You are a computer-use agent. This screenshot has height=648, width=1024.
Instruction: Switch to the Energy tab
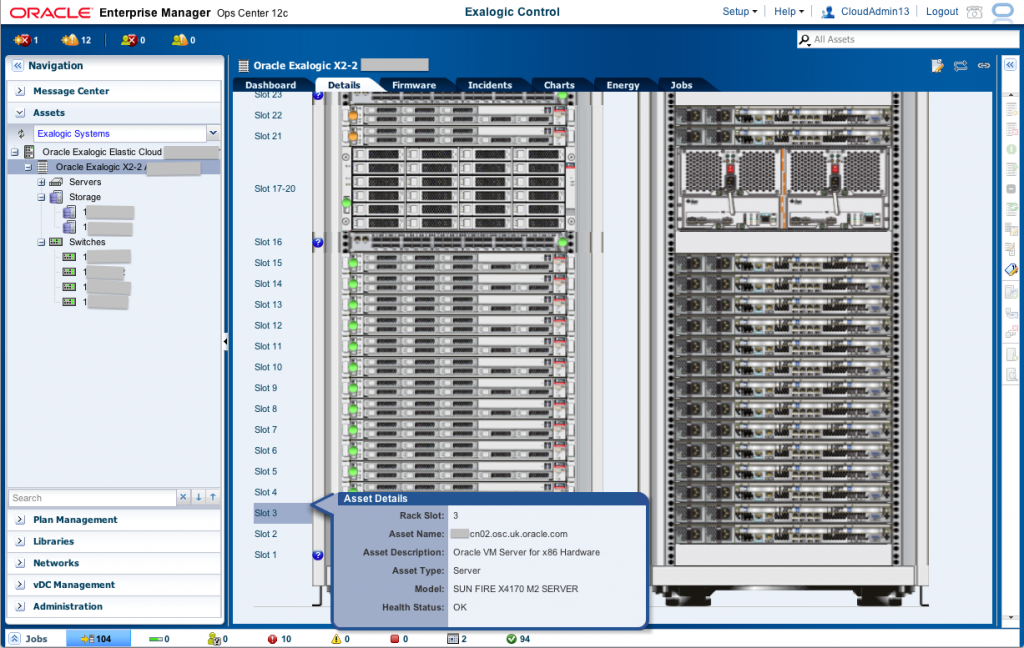pyautogui.click(x=622, y=85)
